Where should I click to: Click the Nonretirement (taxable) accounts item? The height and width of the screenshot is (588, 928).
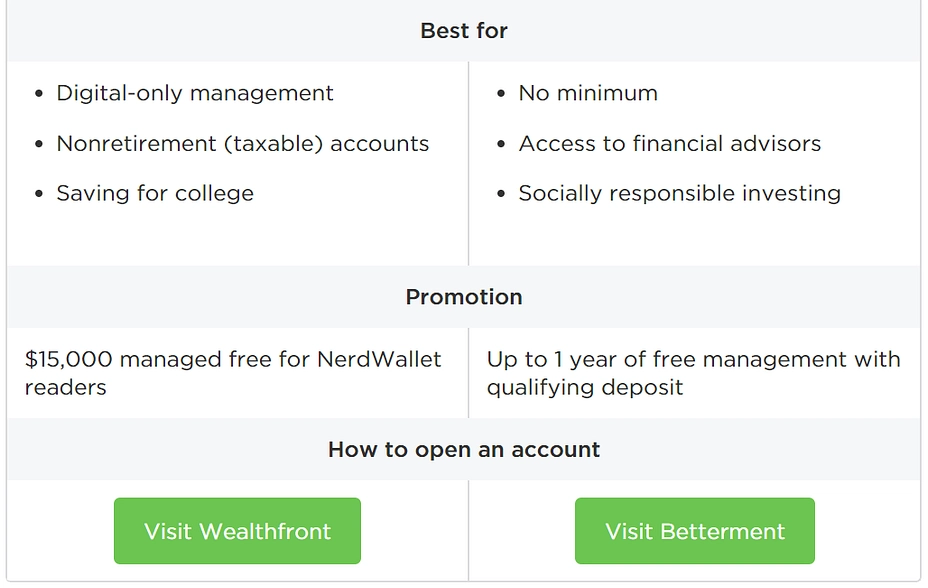point(243,144)
